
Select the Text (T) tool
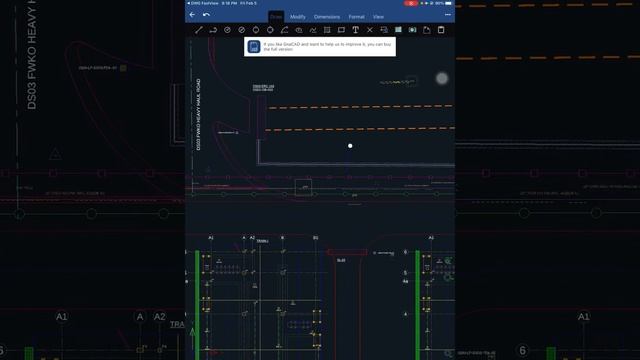(x=356, y=30)
